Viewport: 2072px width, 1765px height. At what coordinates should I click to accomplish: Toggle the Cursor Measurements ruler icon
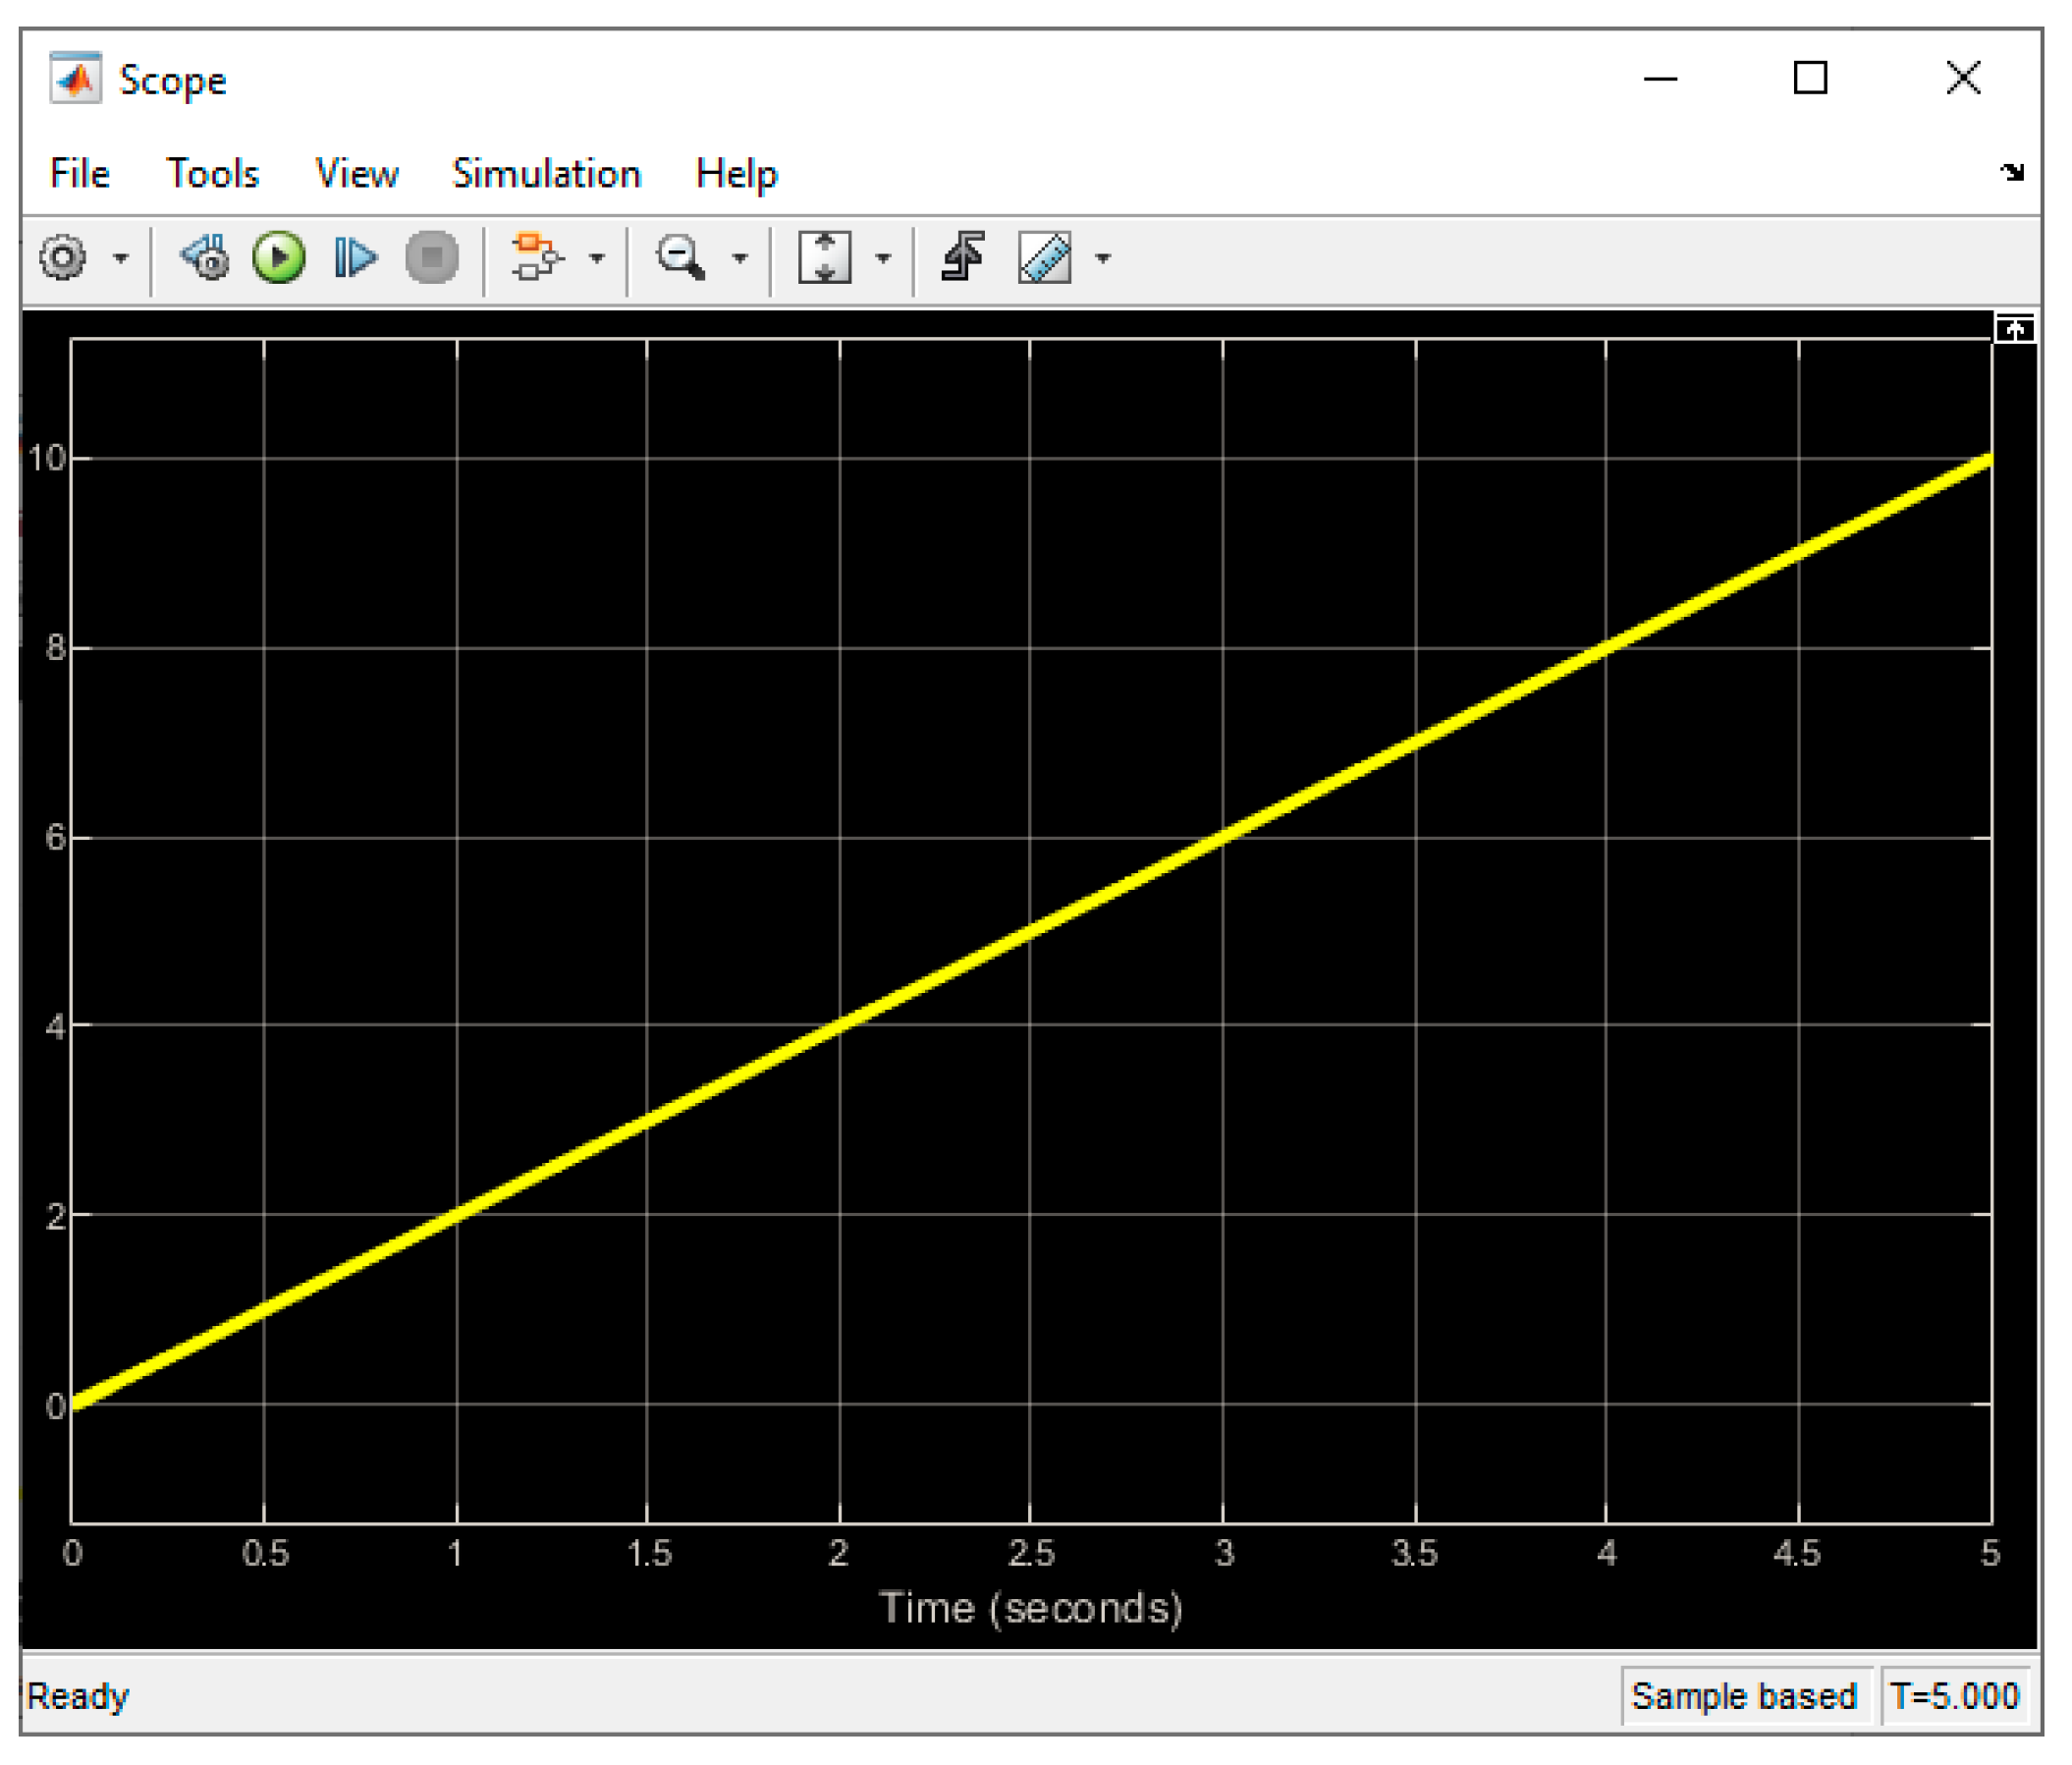(x=1044, y=258)
